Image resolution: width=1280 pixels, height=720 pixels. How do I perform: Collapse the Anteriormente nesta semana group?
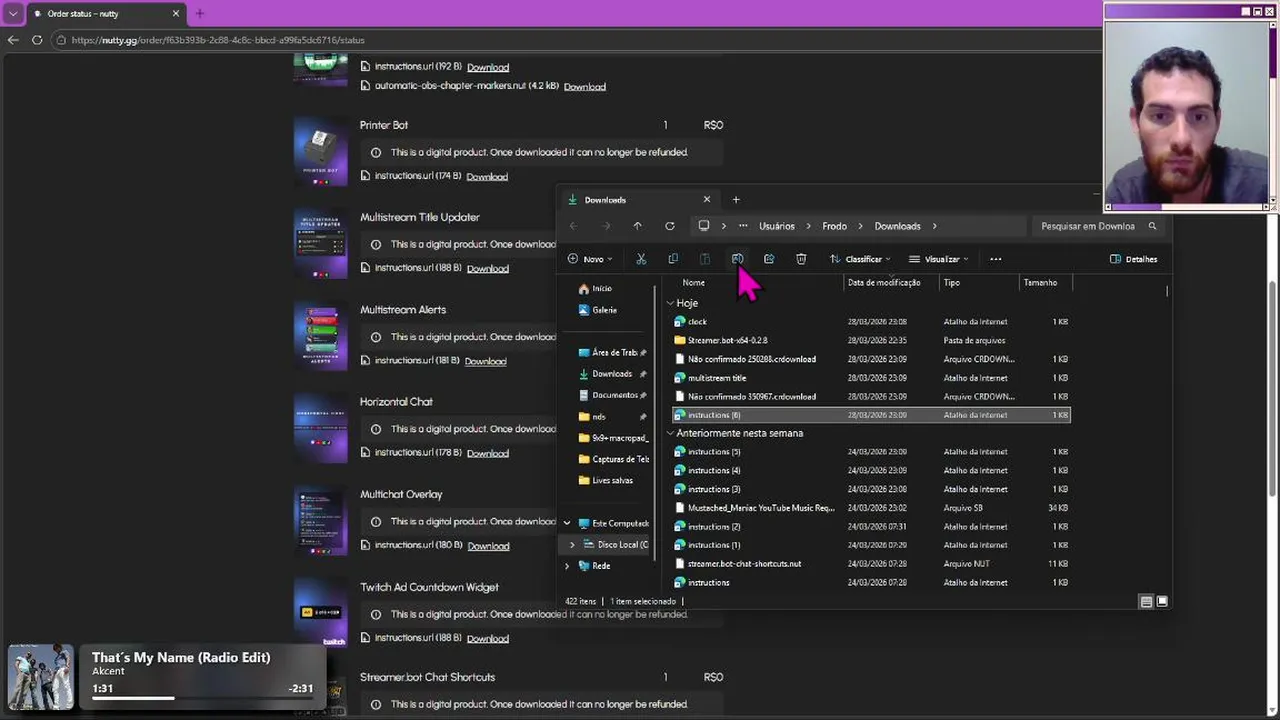tap(670, 433)
